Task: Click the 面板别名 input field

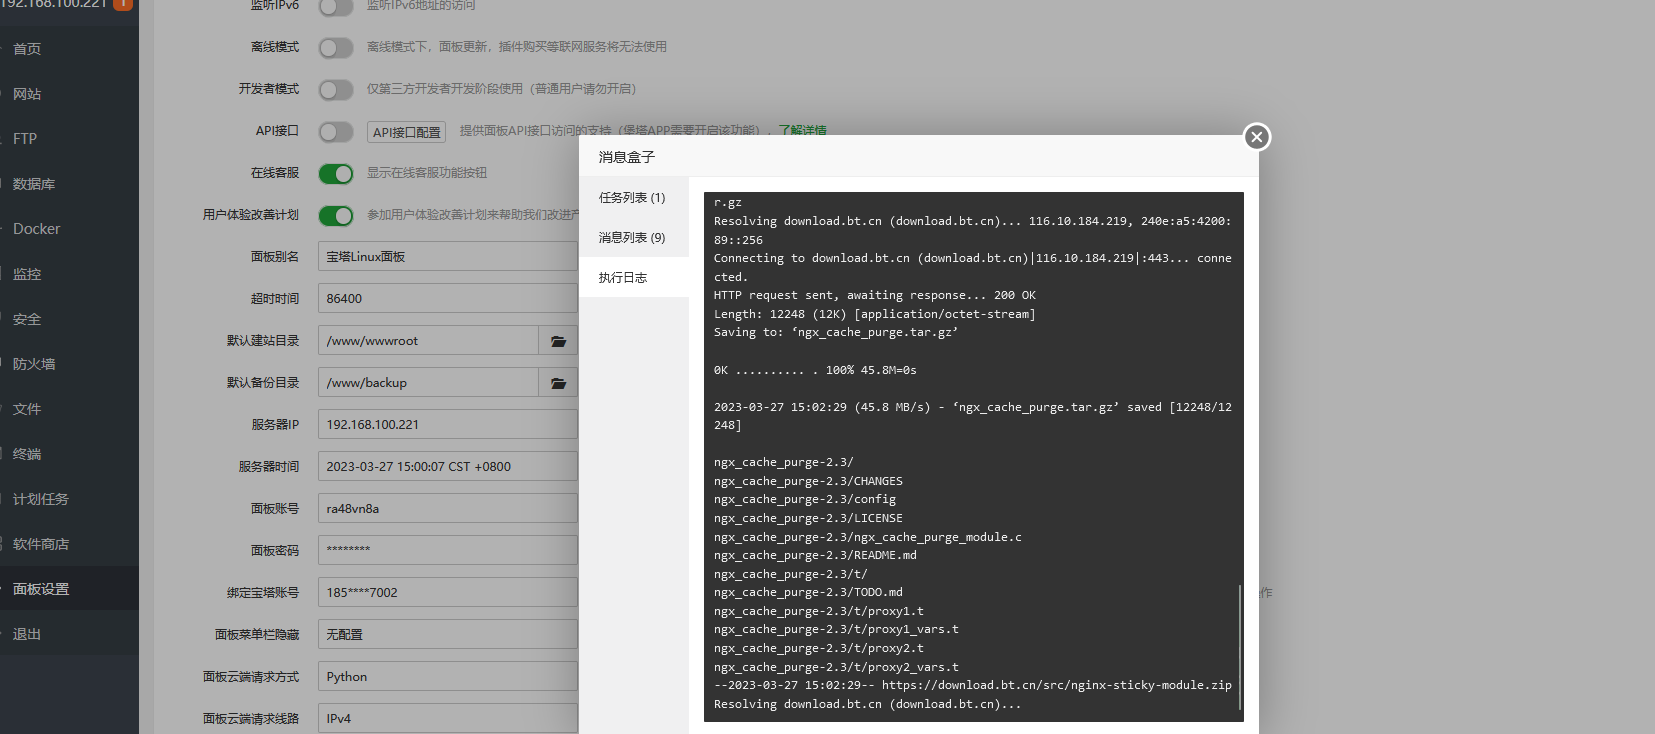Action: 448,257
